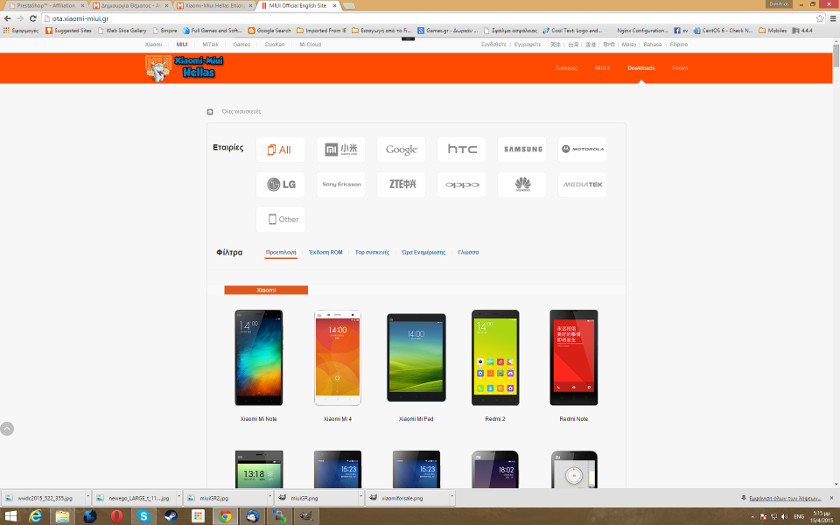
Task: Click the Xiaomi section header label
Action: (x=266, y=290)
